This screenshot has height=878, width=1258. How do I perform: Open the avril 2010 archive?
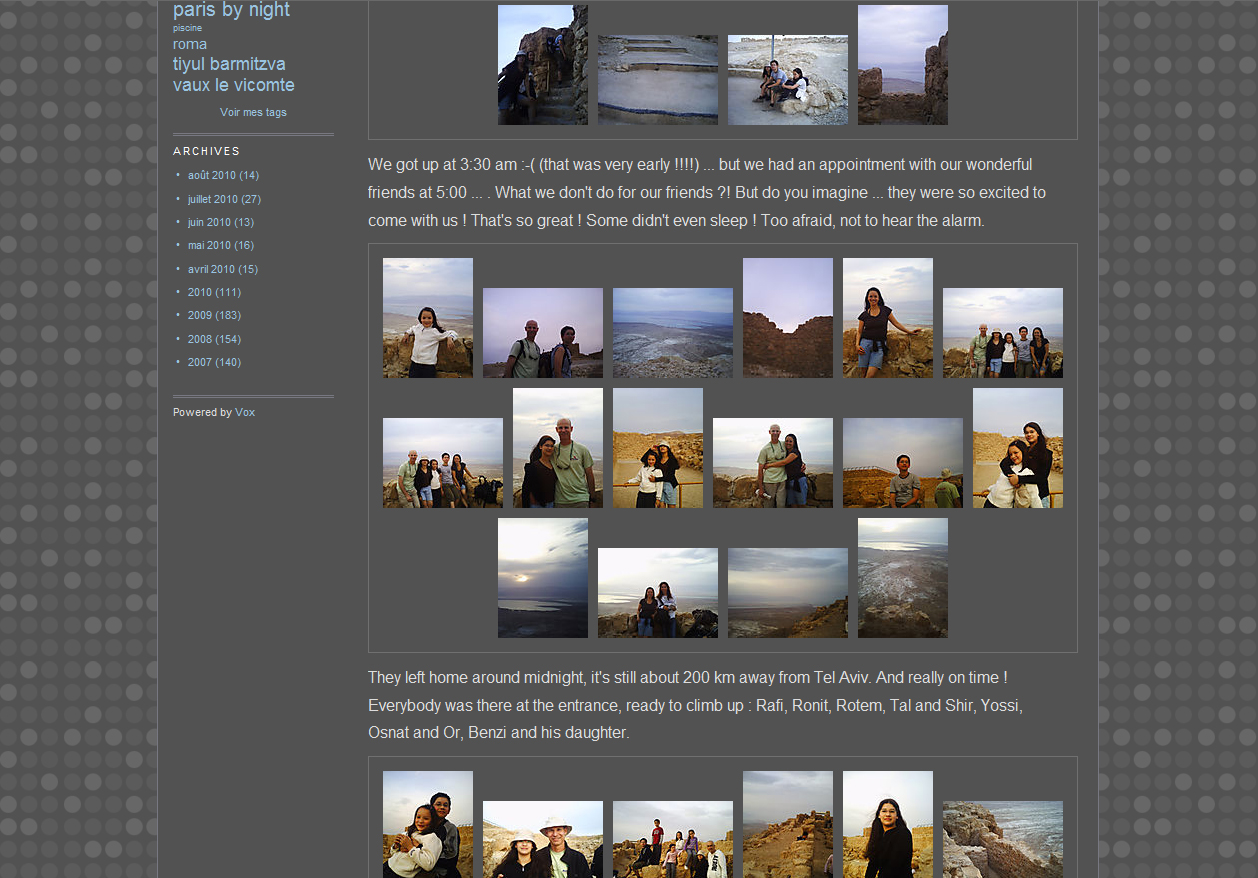pos(211,269)
